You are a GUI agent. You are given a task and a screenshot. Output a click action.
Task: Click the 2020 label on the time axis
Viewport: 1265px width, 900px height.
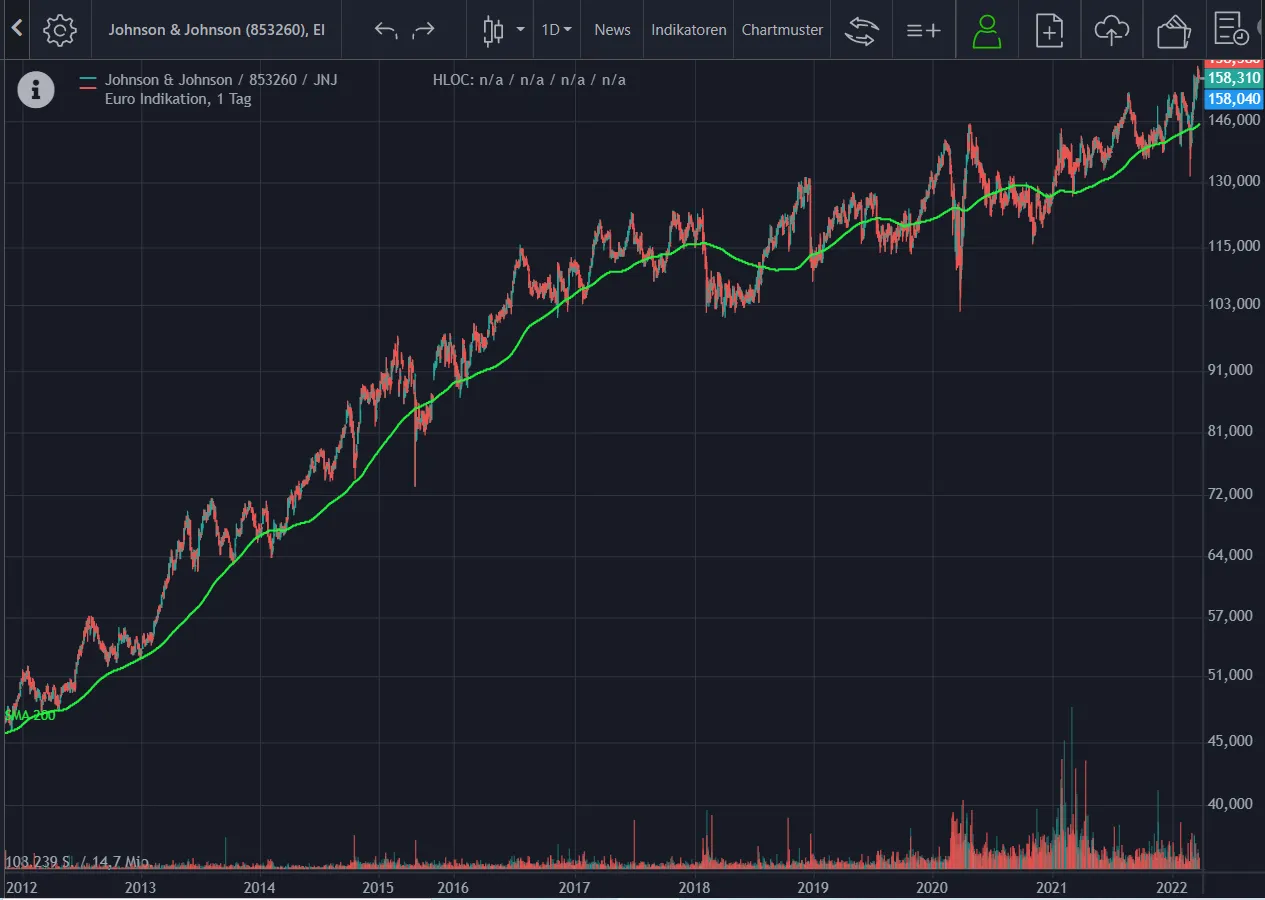pos(932,886)
